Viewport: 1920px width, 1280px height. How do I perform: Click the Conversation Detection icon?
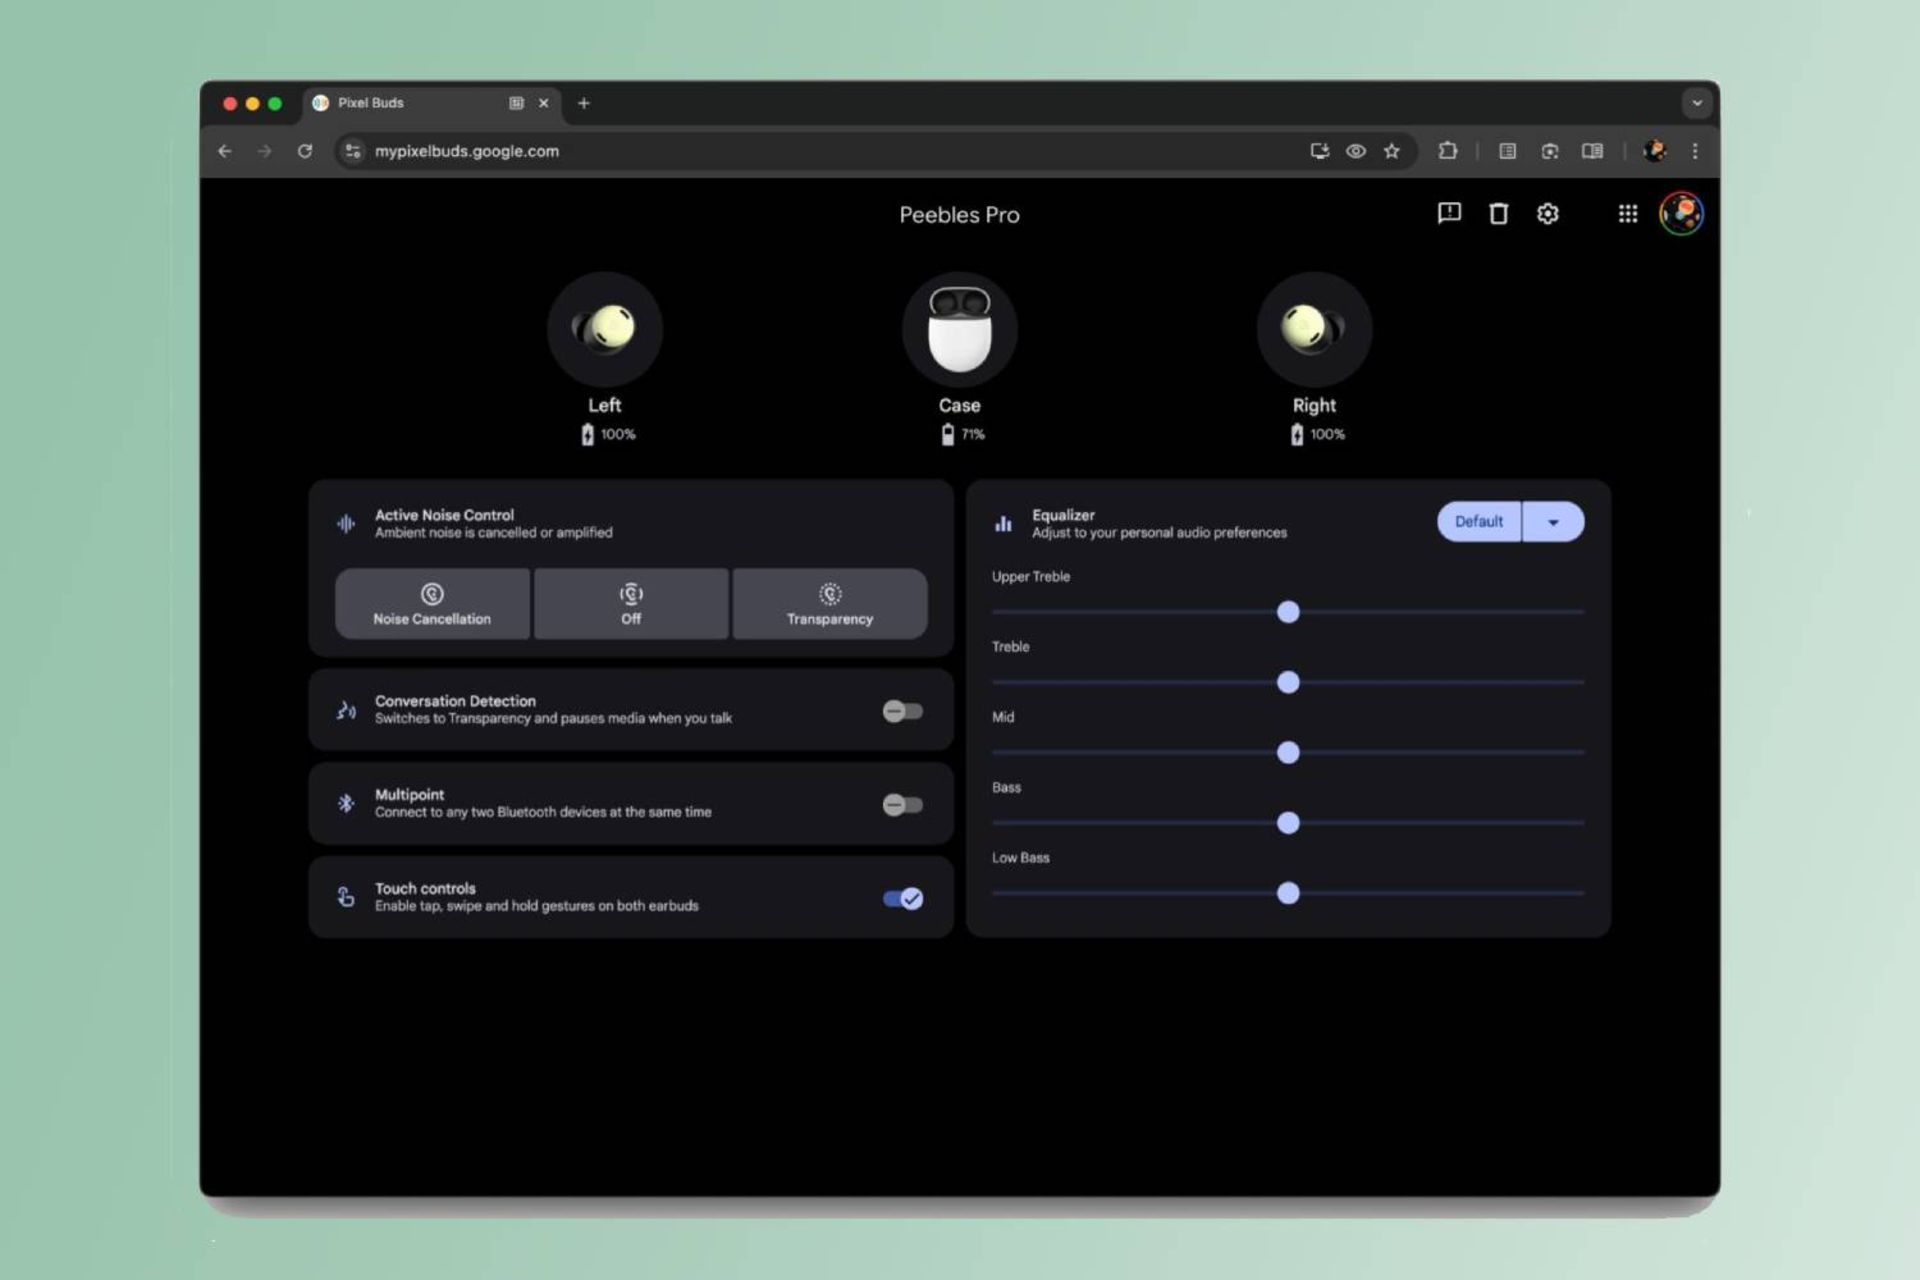(x=346, y=710)
